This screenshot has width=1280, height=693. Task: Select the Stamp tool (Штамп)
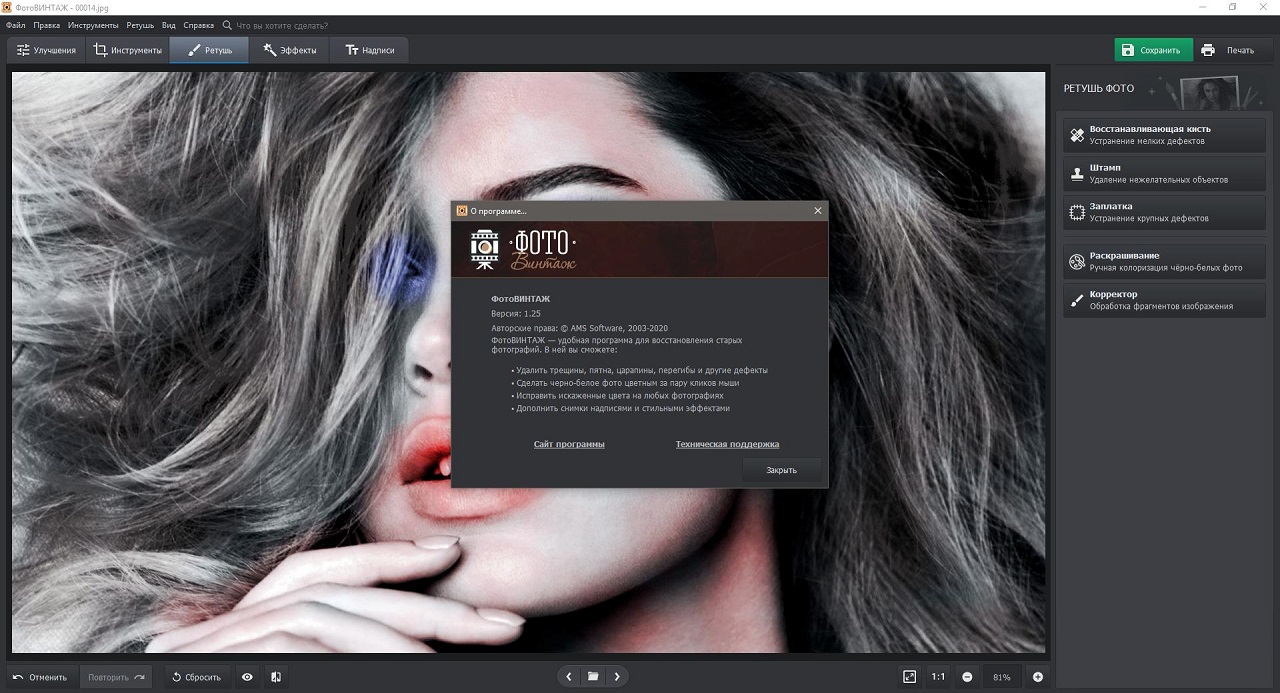pyautogui.click(x=1164, y=174)
